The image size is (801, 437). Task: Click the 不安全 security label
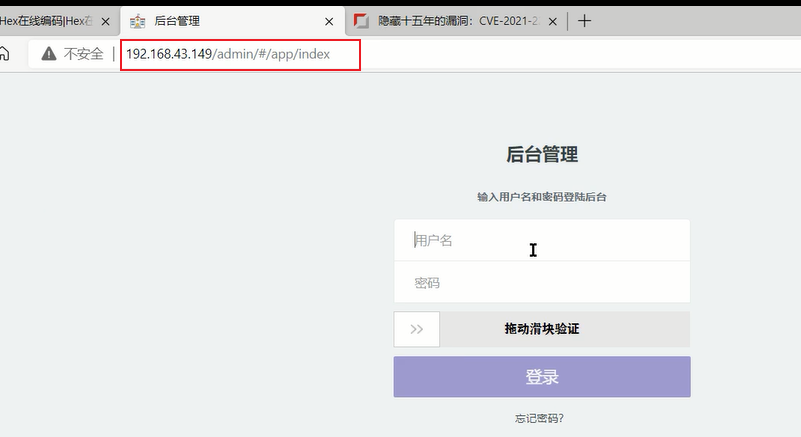coord(83,54)
